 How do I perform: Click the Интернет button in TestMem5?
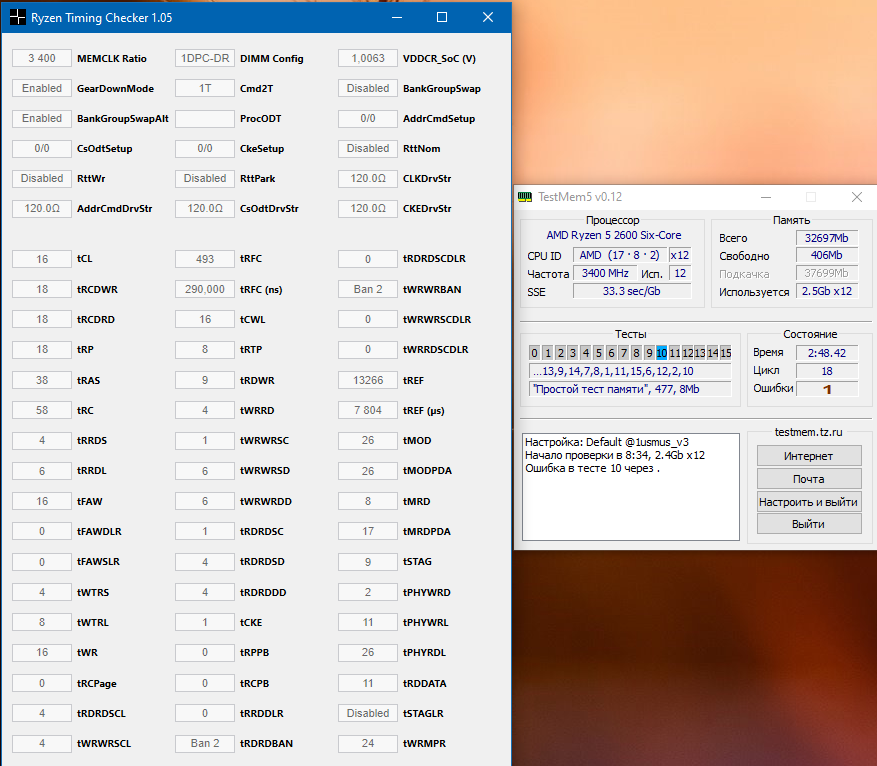pyautogui.click(x=809, y=456)
